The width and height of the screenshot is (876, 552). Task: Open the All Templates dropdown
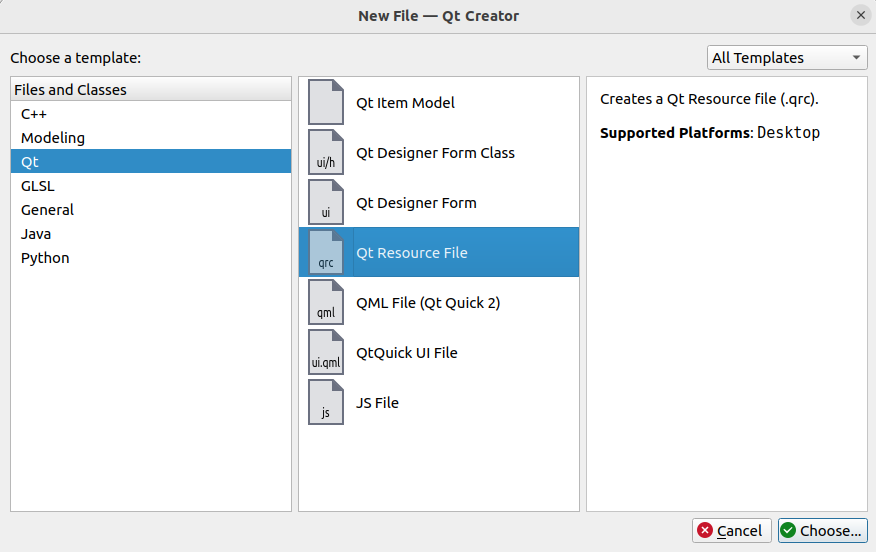coord(787,58)
